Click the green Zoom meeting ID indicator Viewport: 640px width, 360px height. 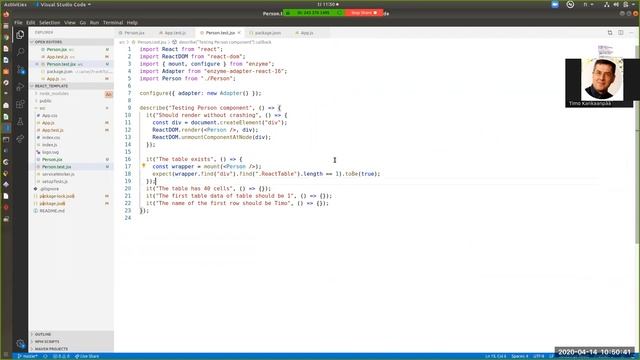point(313,13)
